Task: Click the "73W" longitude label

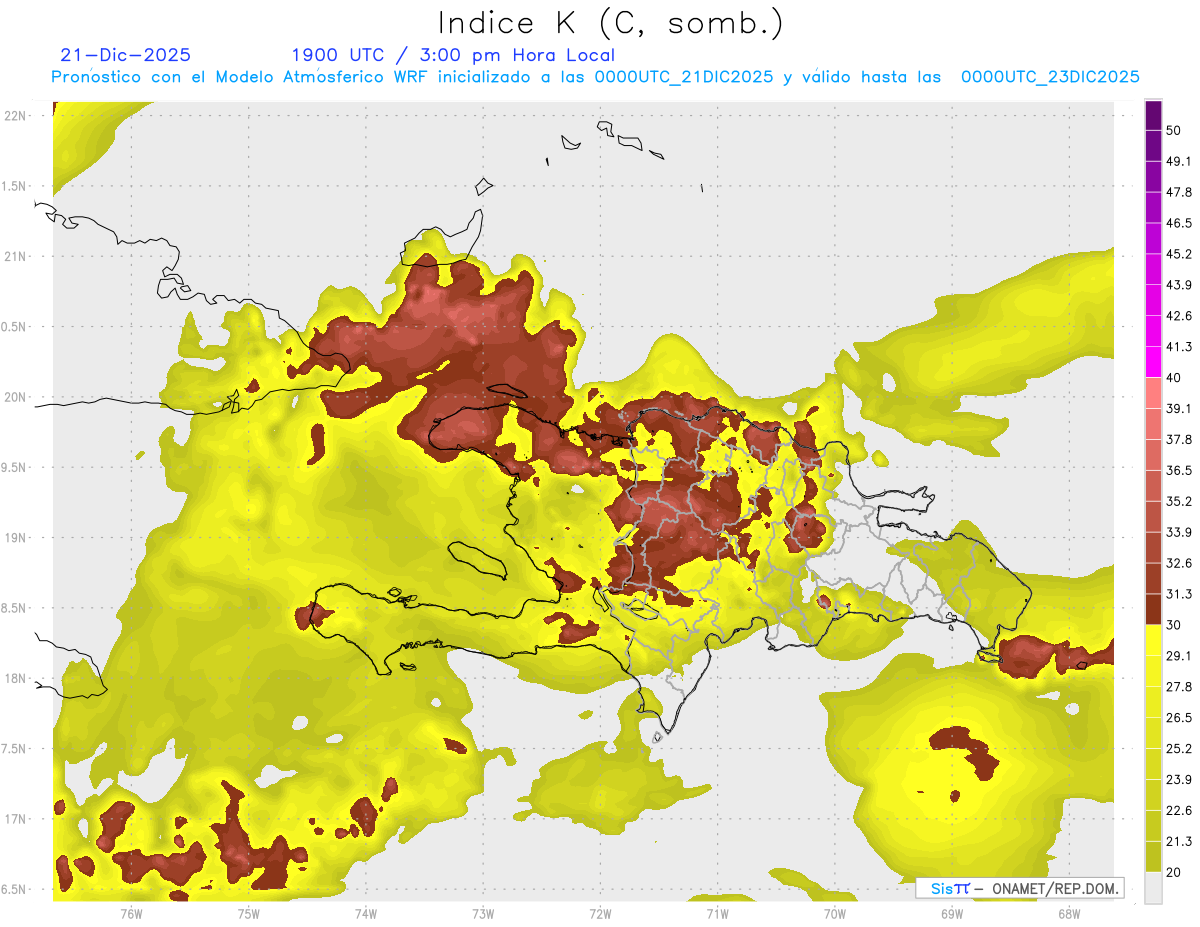Action: click(483, 913)
